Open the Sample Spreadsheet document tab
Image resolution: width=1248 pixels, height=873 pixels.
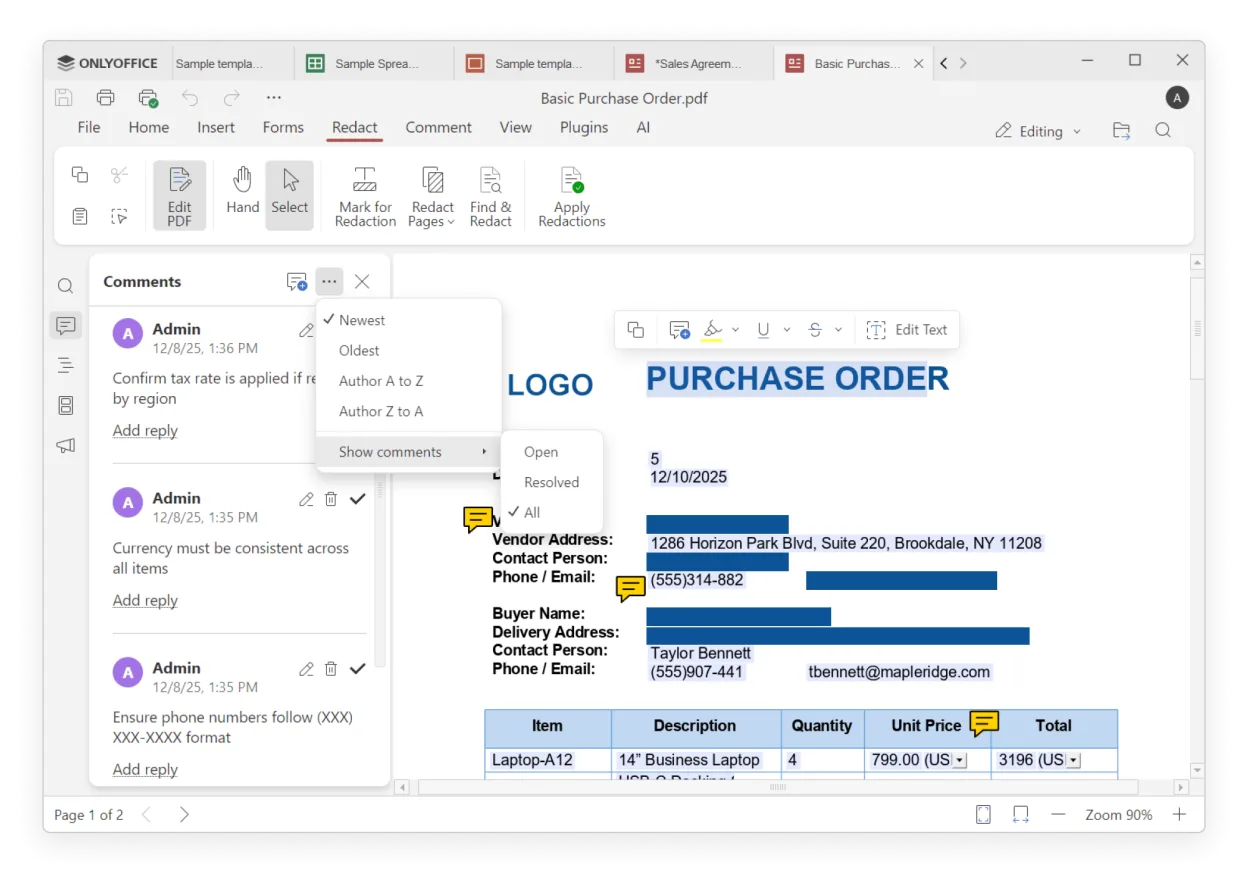373,63
